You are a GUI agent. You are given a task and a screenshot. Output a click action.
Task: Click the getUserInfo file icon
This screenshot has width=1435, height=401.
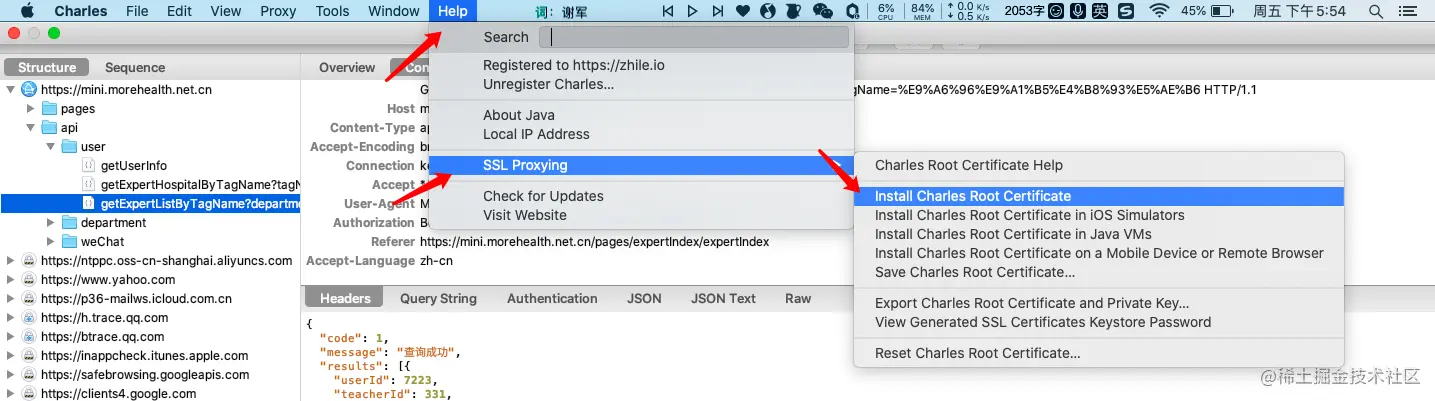coord(88,165)
